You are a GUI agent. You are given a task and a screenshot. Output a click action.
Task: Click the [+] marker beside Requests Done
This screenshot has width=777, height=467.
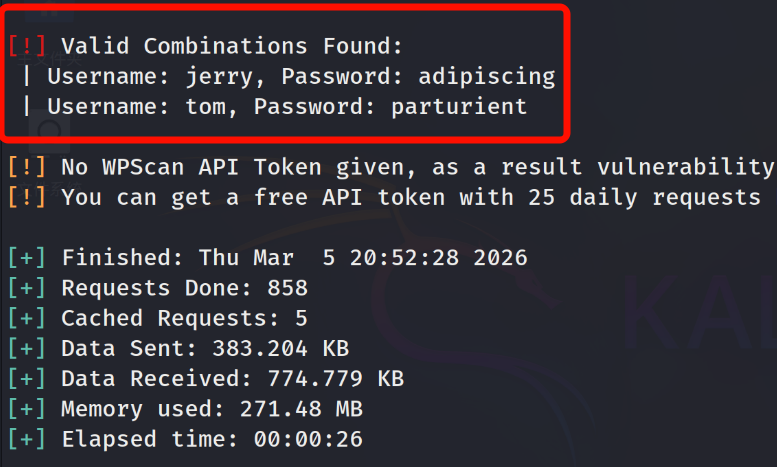[26, 288]
